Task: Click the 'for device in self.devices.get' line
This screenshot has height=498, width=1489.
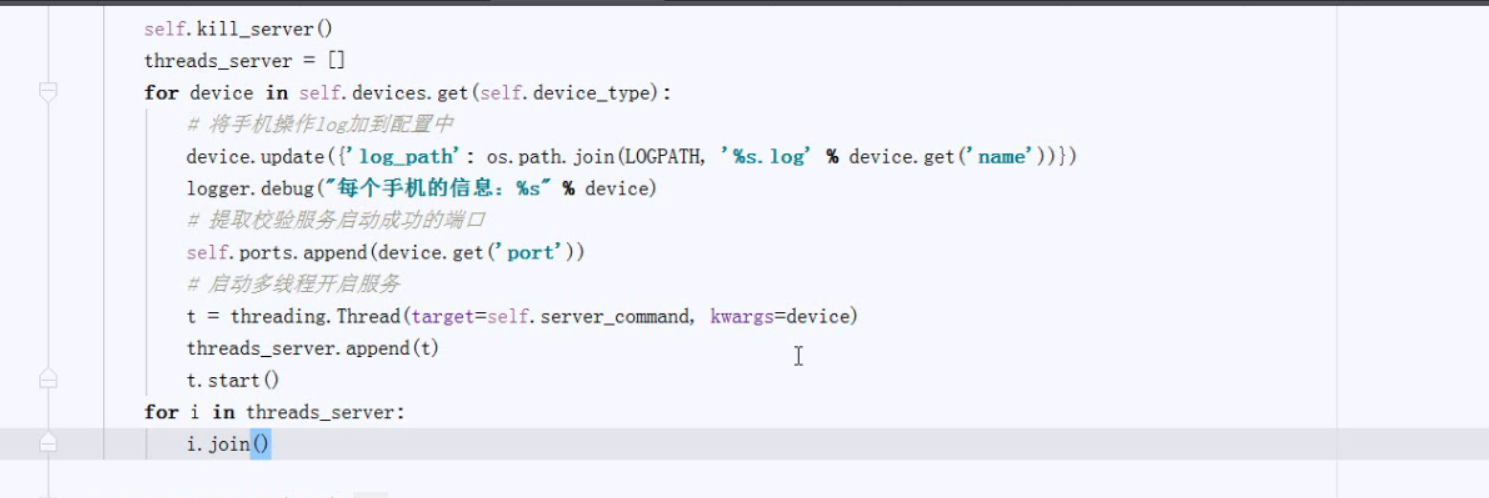Action: [x=408, y=93]
